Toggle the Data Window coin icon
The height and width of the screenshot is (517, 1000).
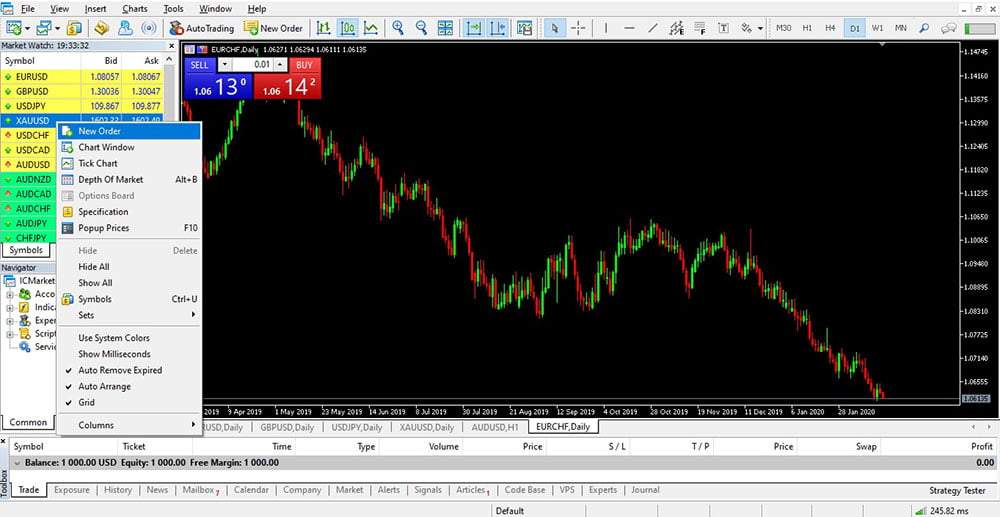101,28
